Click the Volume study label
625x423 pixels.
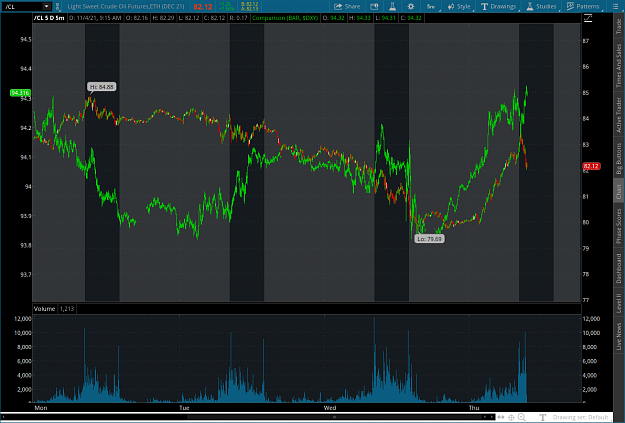click(x=44, y=309)
